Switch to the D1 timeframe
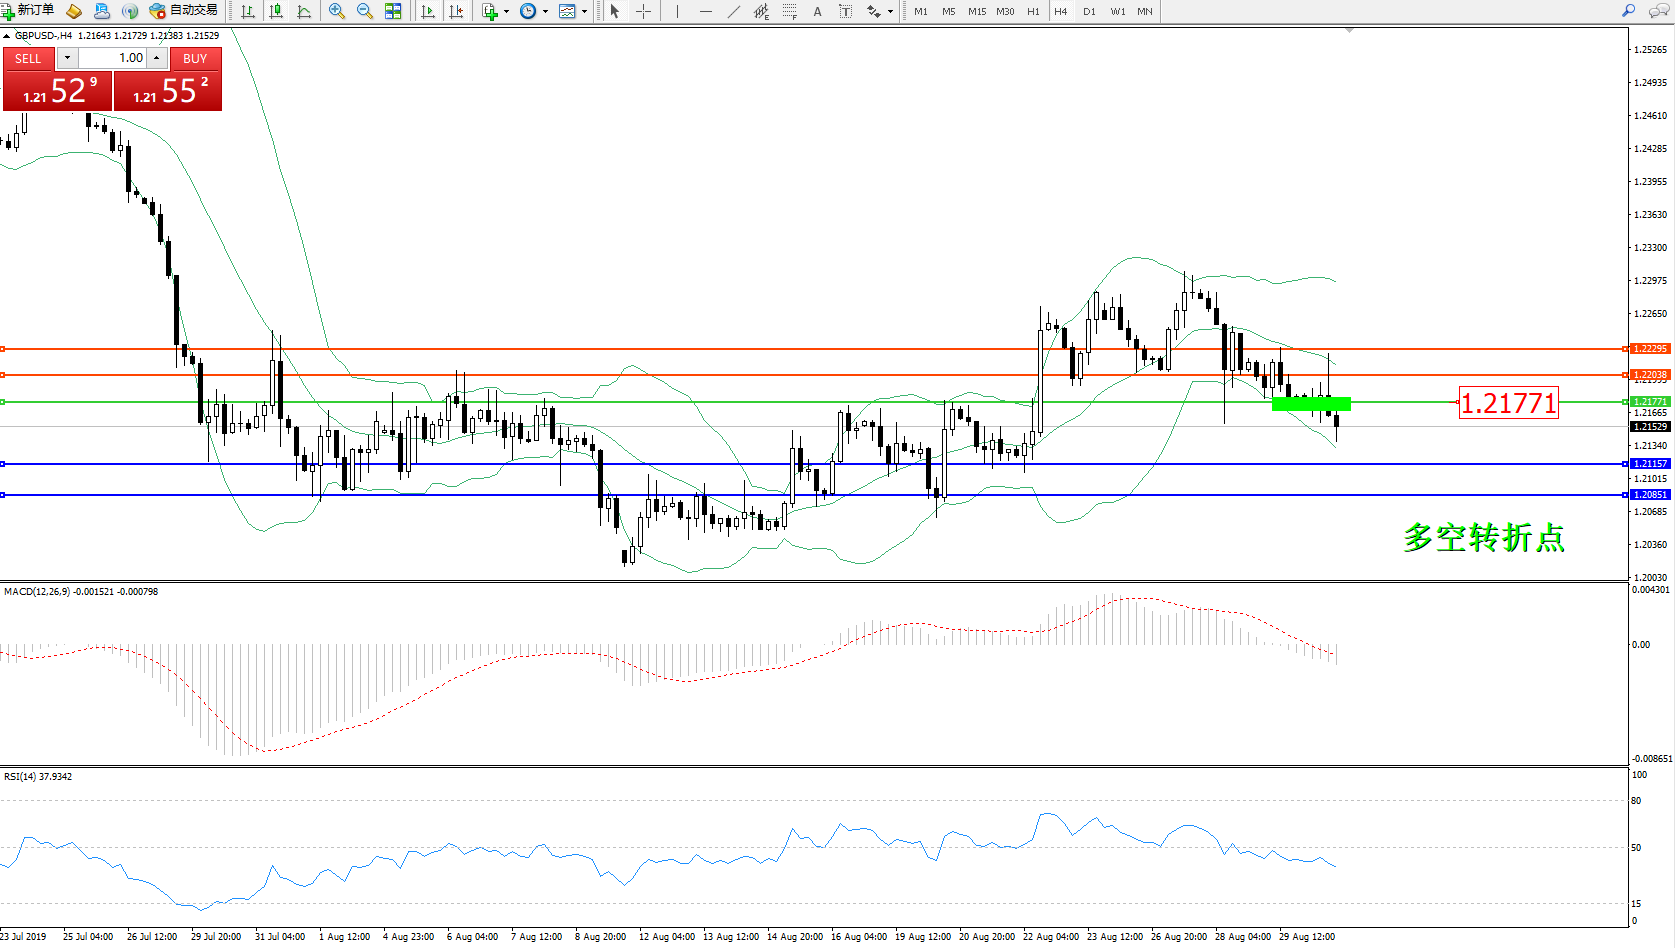Screen dimensions: 1675x948 pyautogui.click(x=1089, y=12)
